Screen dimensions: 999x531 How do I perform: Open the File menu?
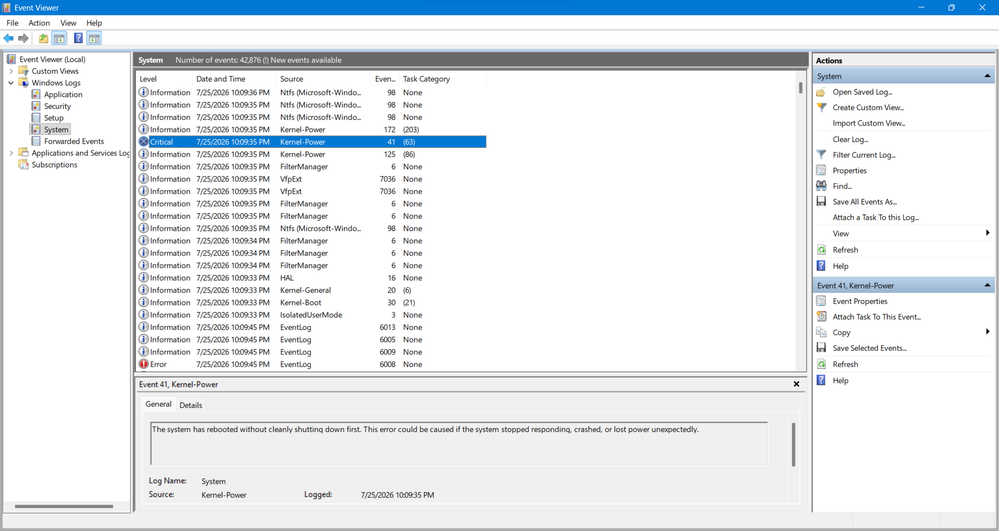click(12, 23)
